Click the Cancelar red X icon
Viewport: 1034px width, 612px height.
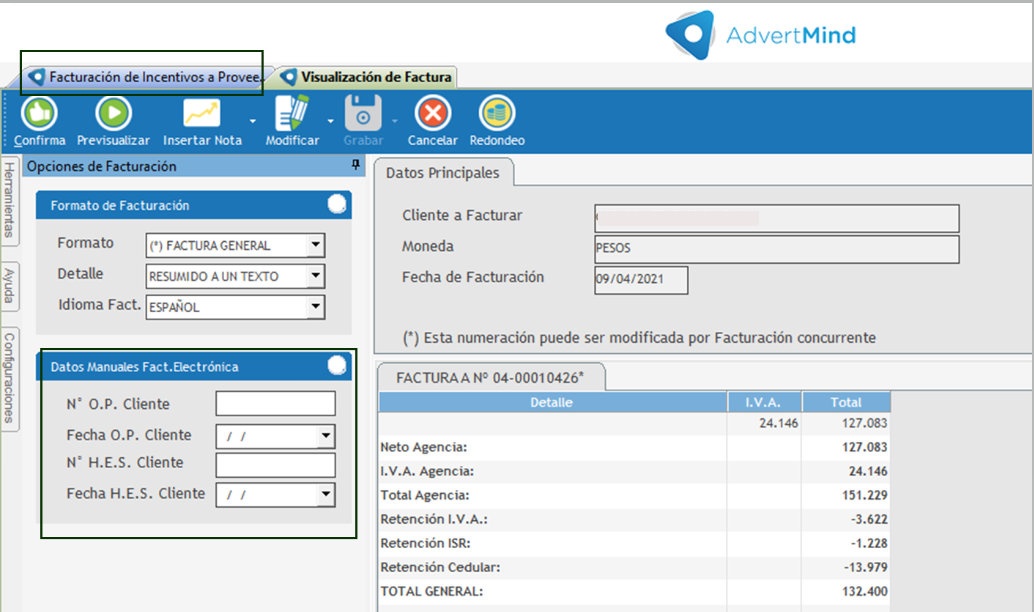[x=432, y=113]
